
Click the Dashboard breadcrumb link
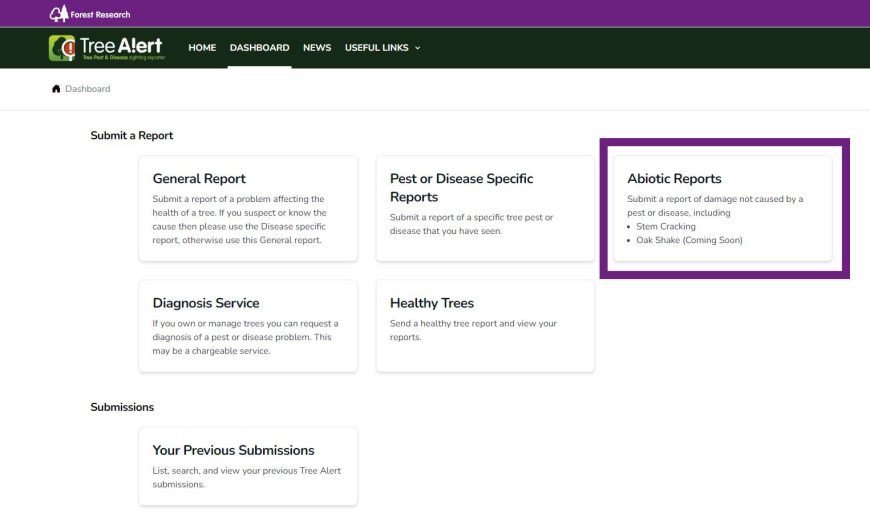click(x=88, y=89)
